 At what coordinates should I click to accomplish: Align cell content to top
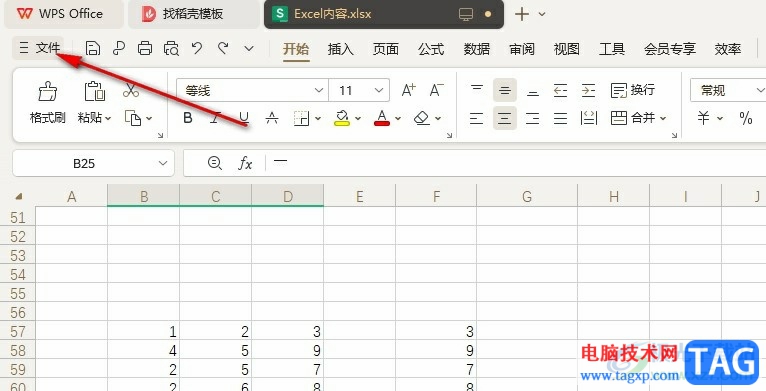(x=477, y=90)
